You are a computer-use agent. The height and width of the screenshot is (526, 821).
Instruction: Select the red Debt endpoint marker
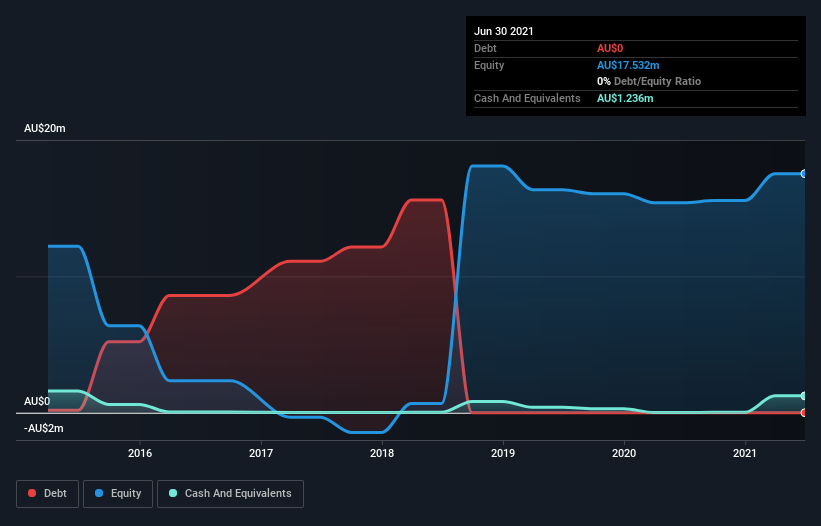[804, 412]
